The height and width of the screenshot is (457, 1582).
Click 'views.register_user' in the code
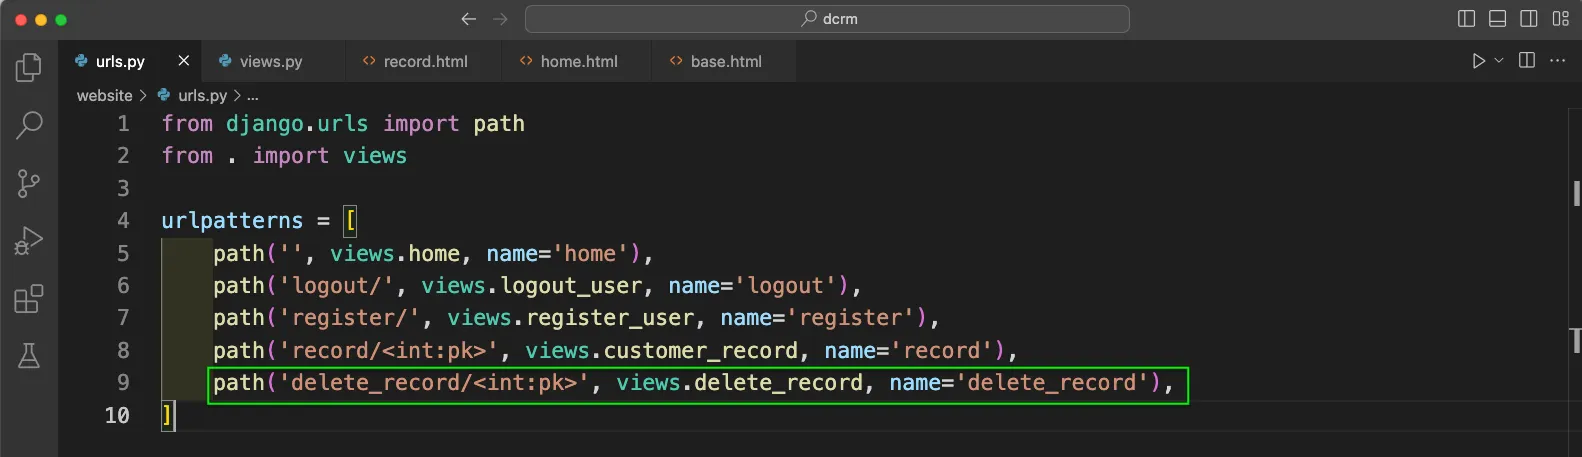point(570,318)
